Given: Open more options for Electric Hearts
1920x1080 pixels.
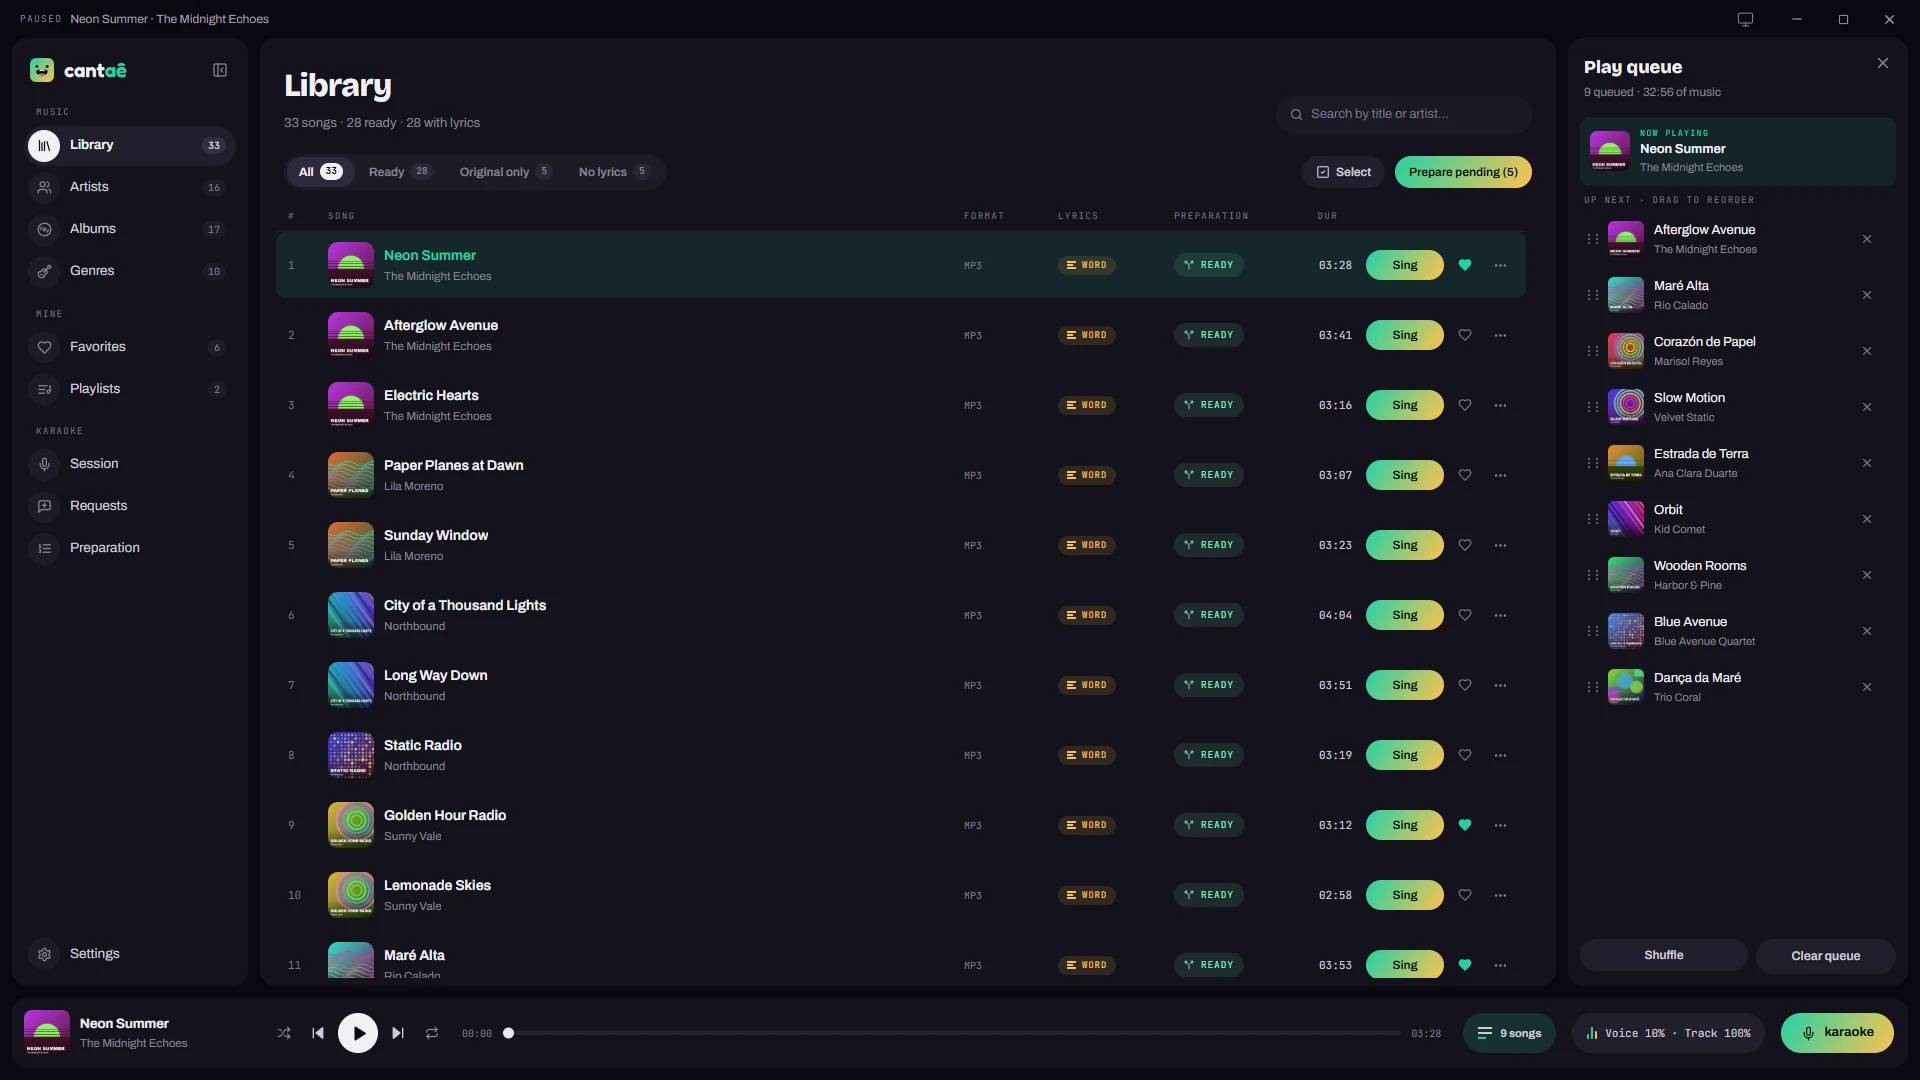Looking at the screenshot, I should point(1500,405).
